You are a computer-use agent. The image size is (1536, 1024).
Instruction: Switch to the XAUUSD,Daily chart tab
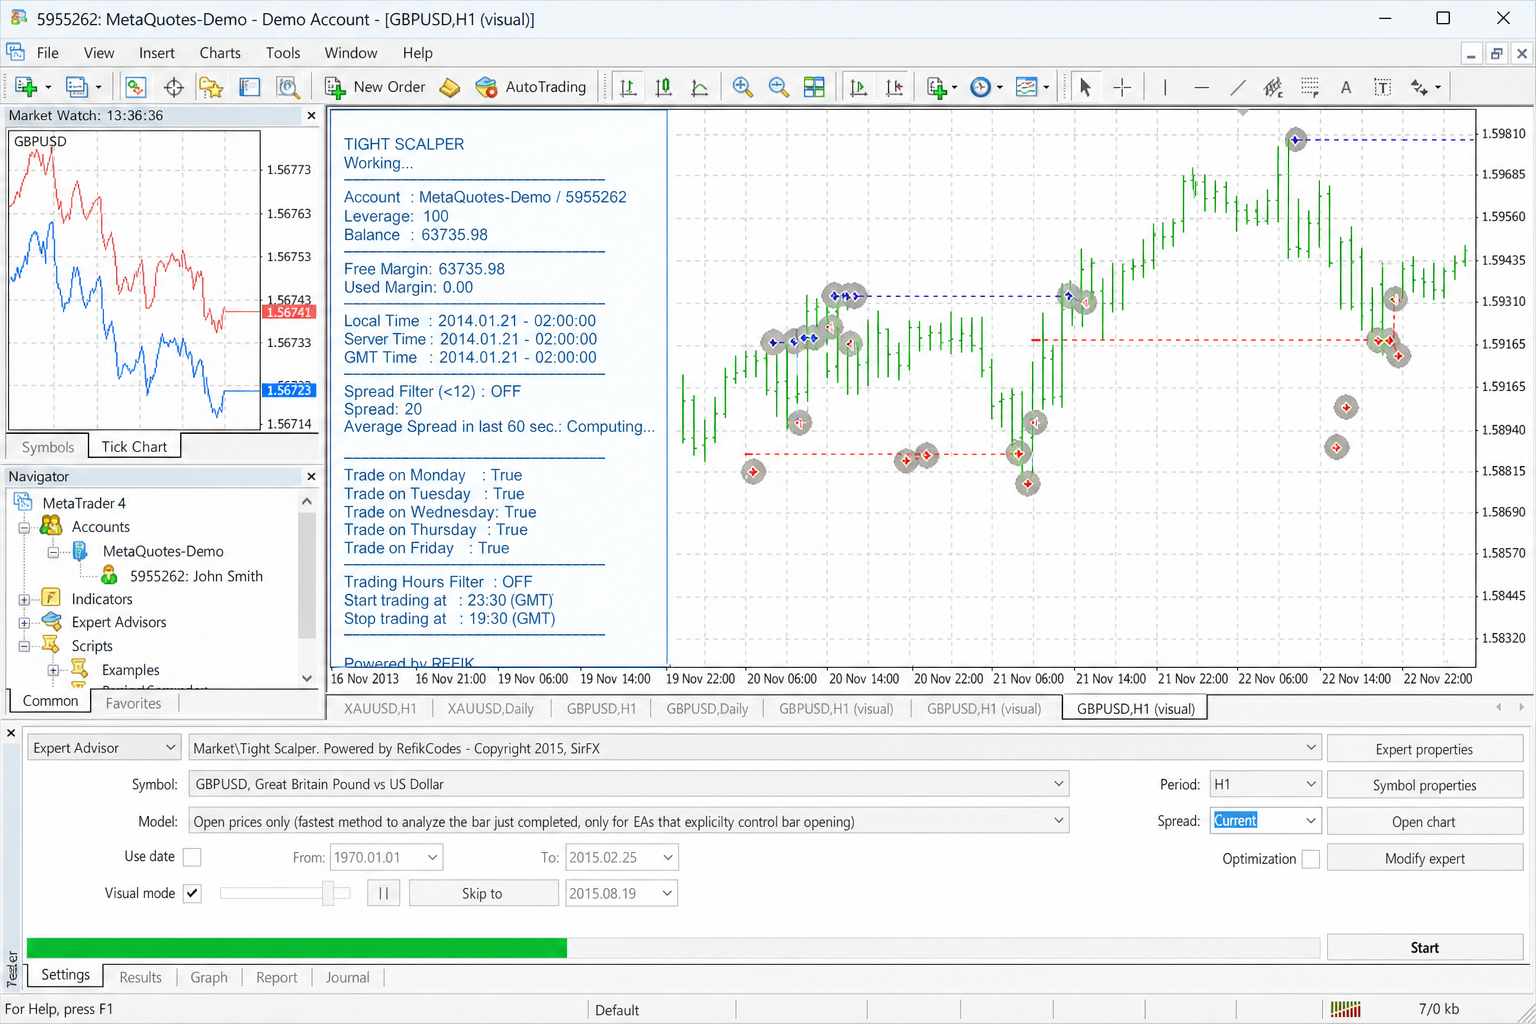point(490,709)
